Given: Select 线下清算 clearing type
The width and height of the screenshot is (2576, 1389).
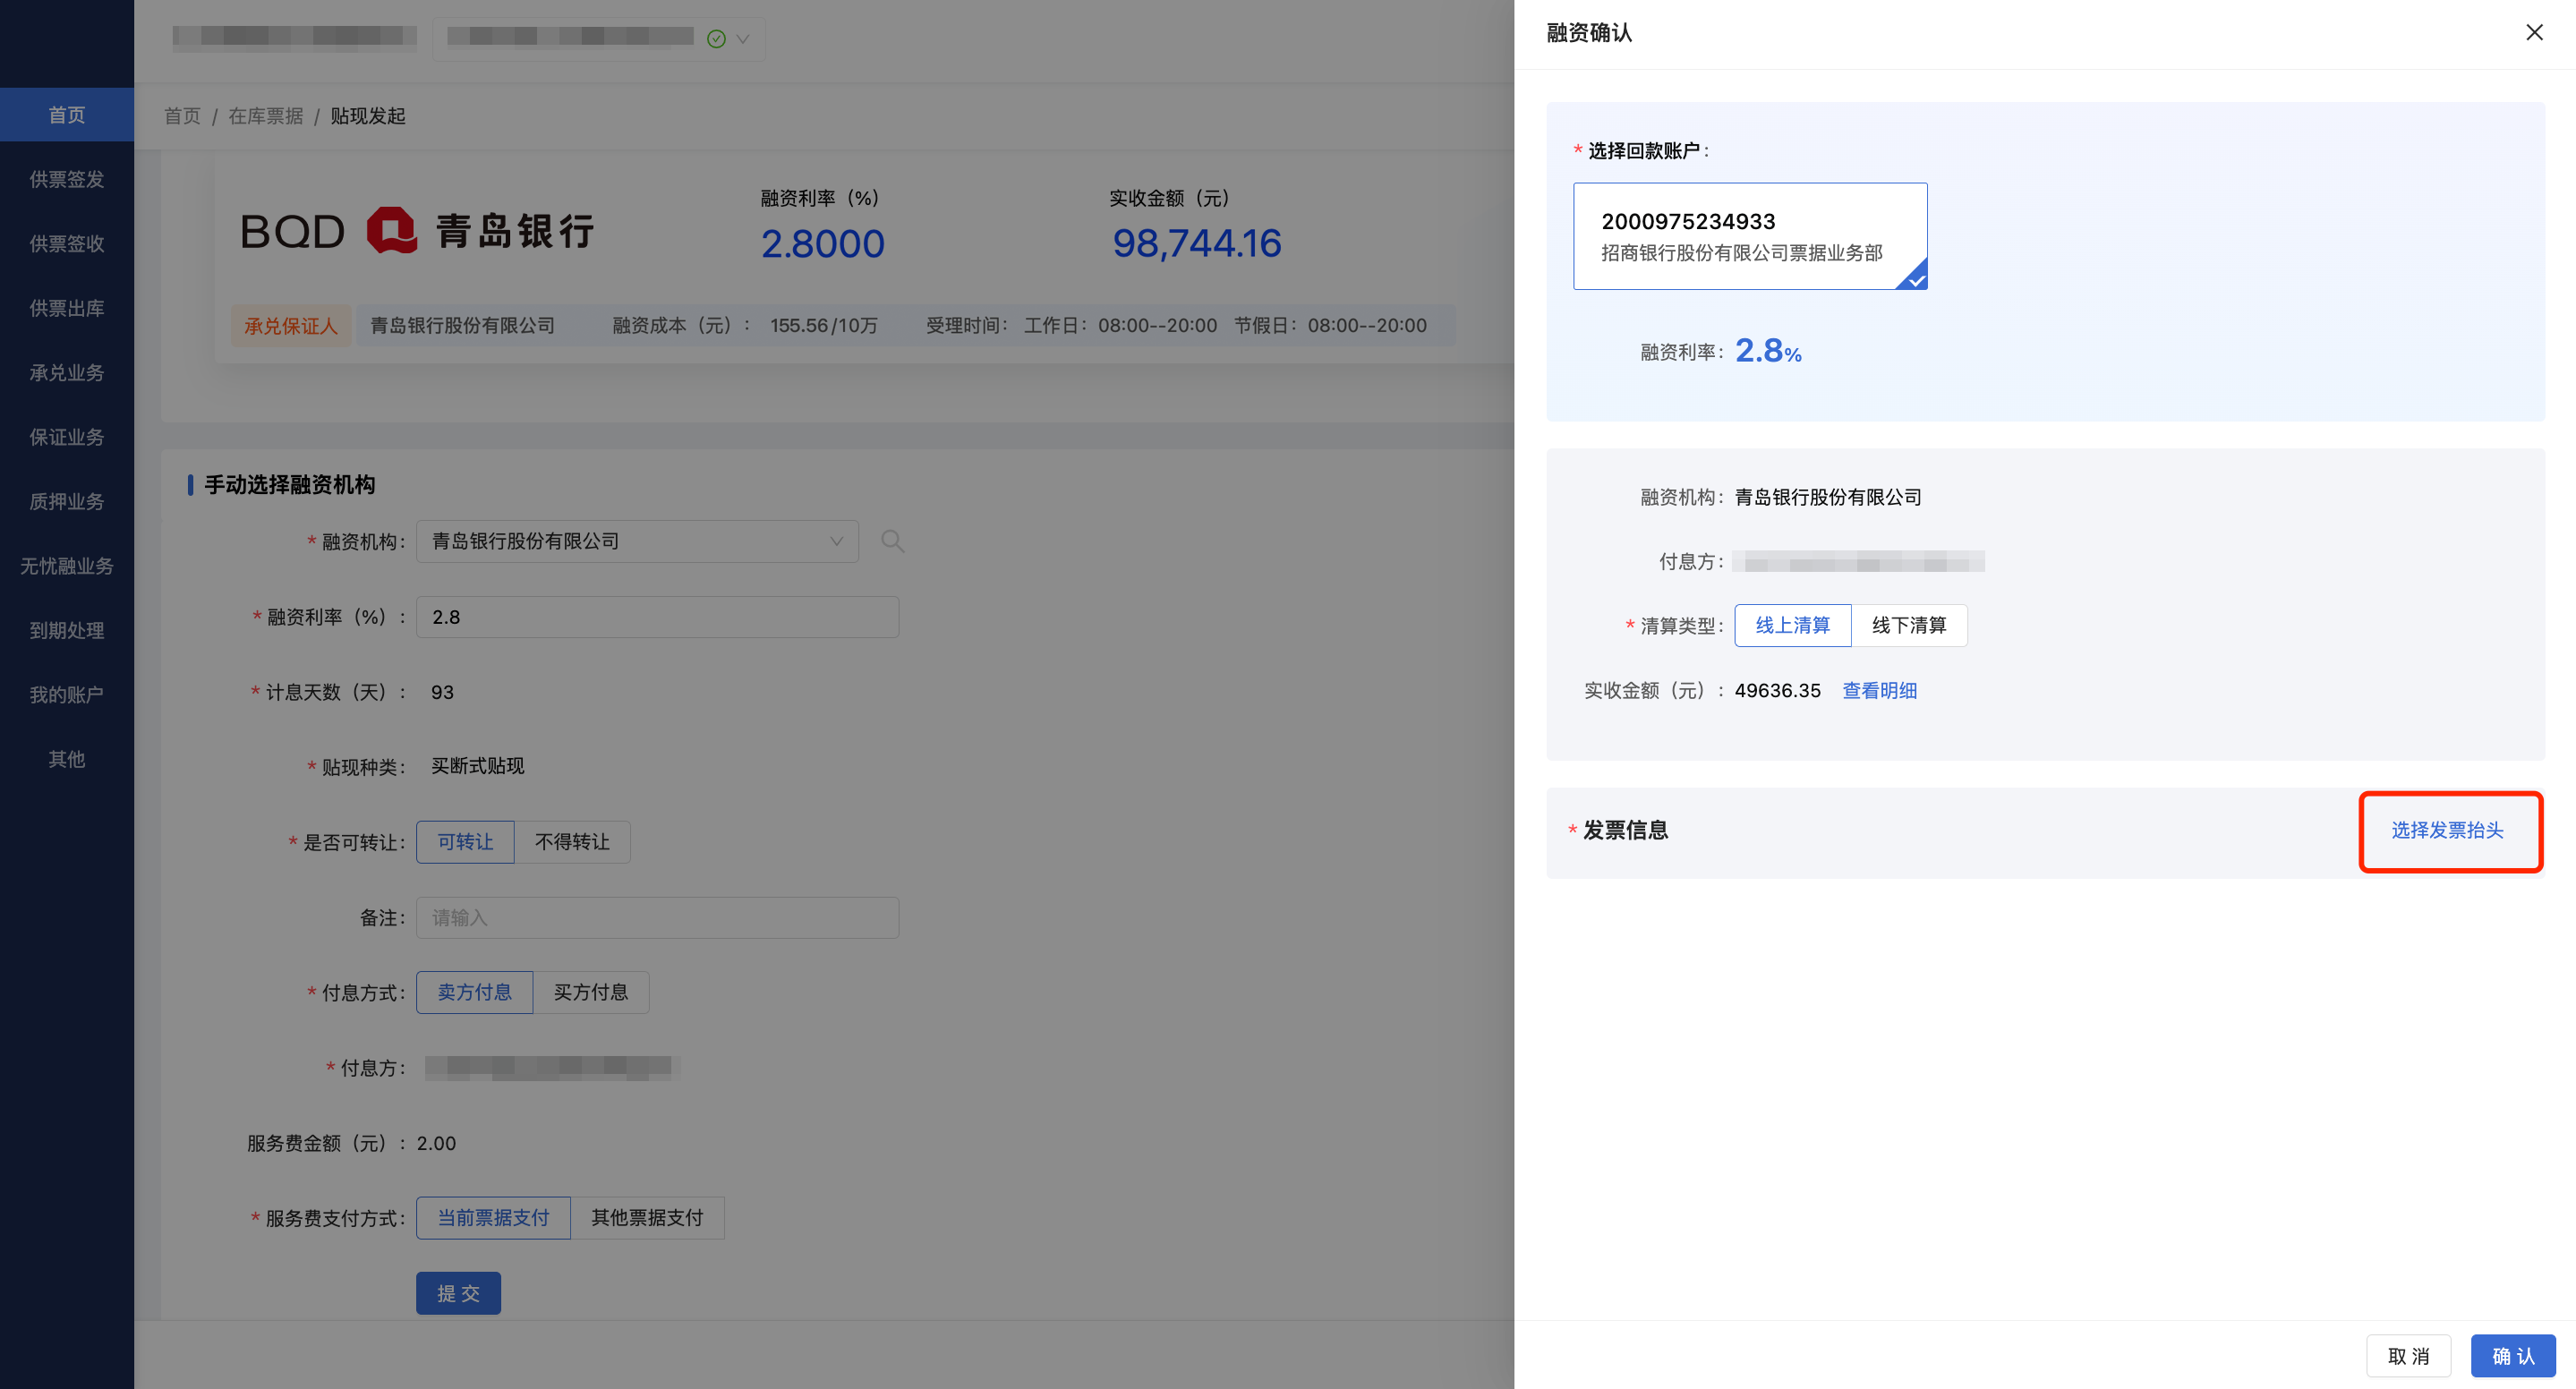Looking at the screenshot, I should [x=1908, y=625].
